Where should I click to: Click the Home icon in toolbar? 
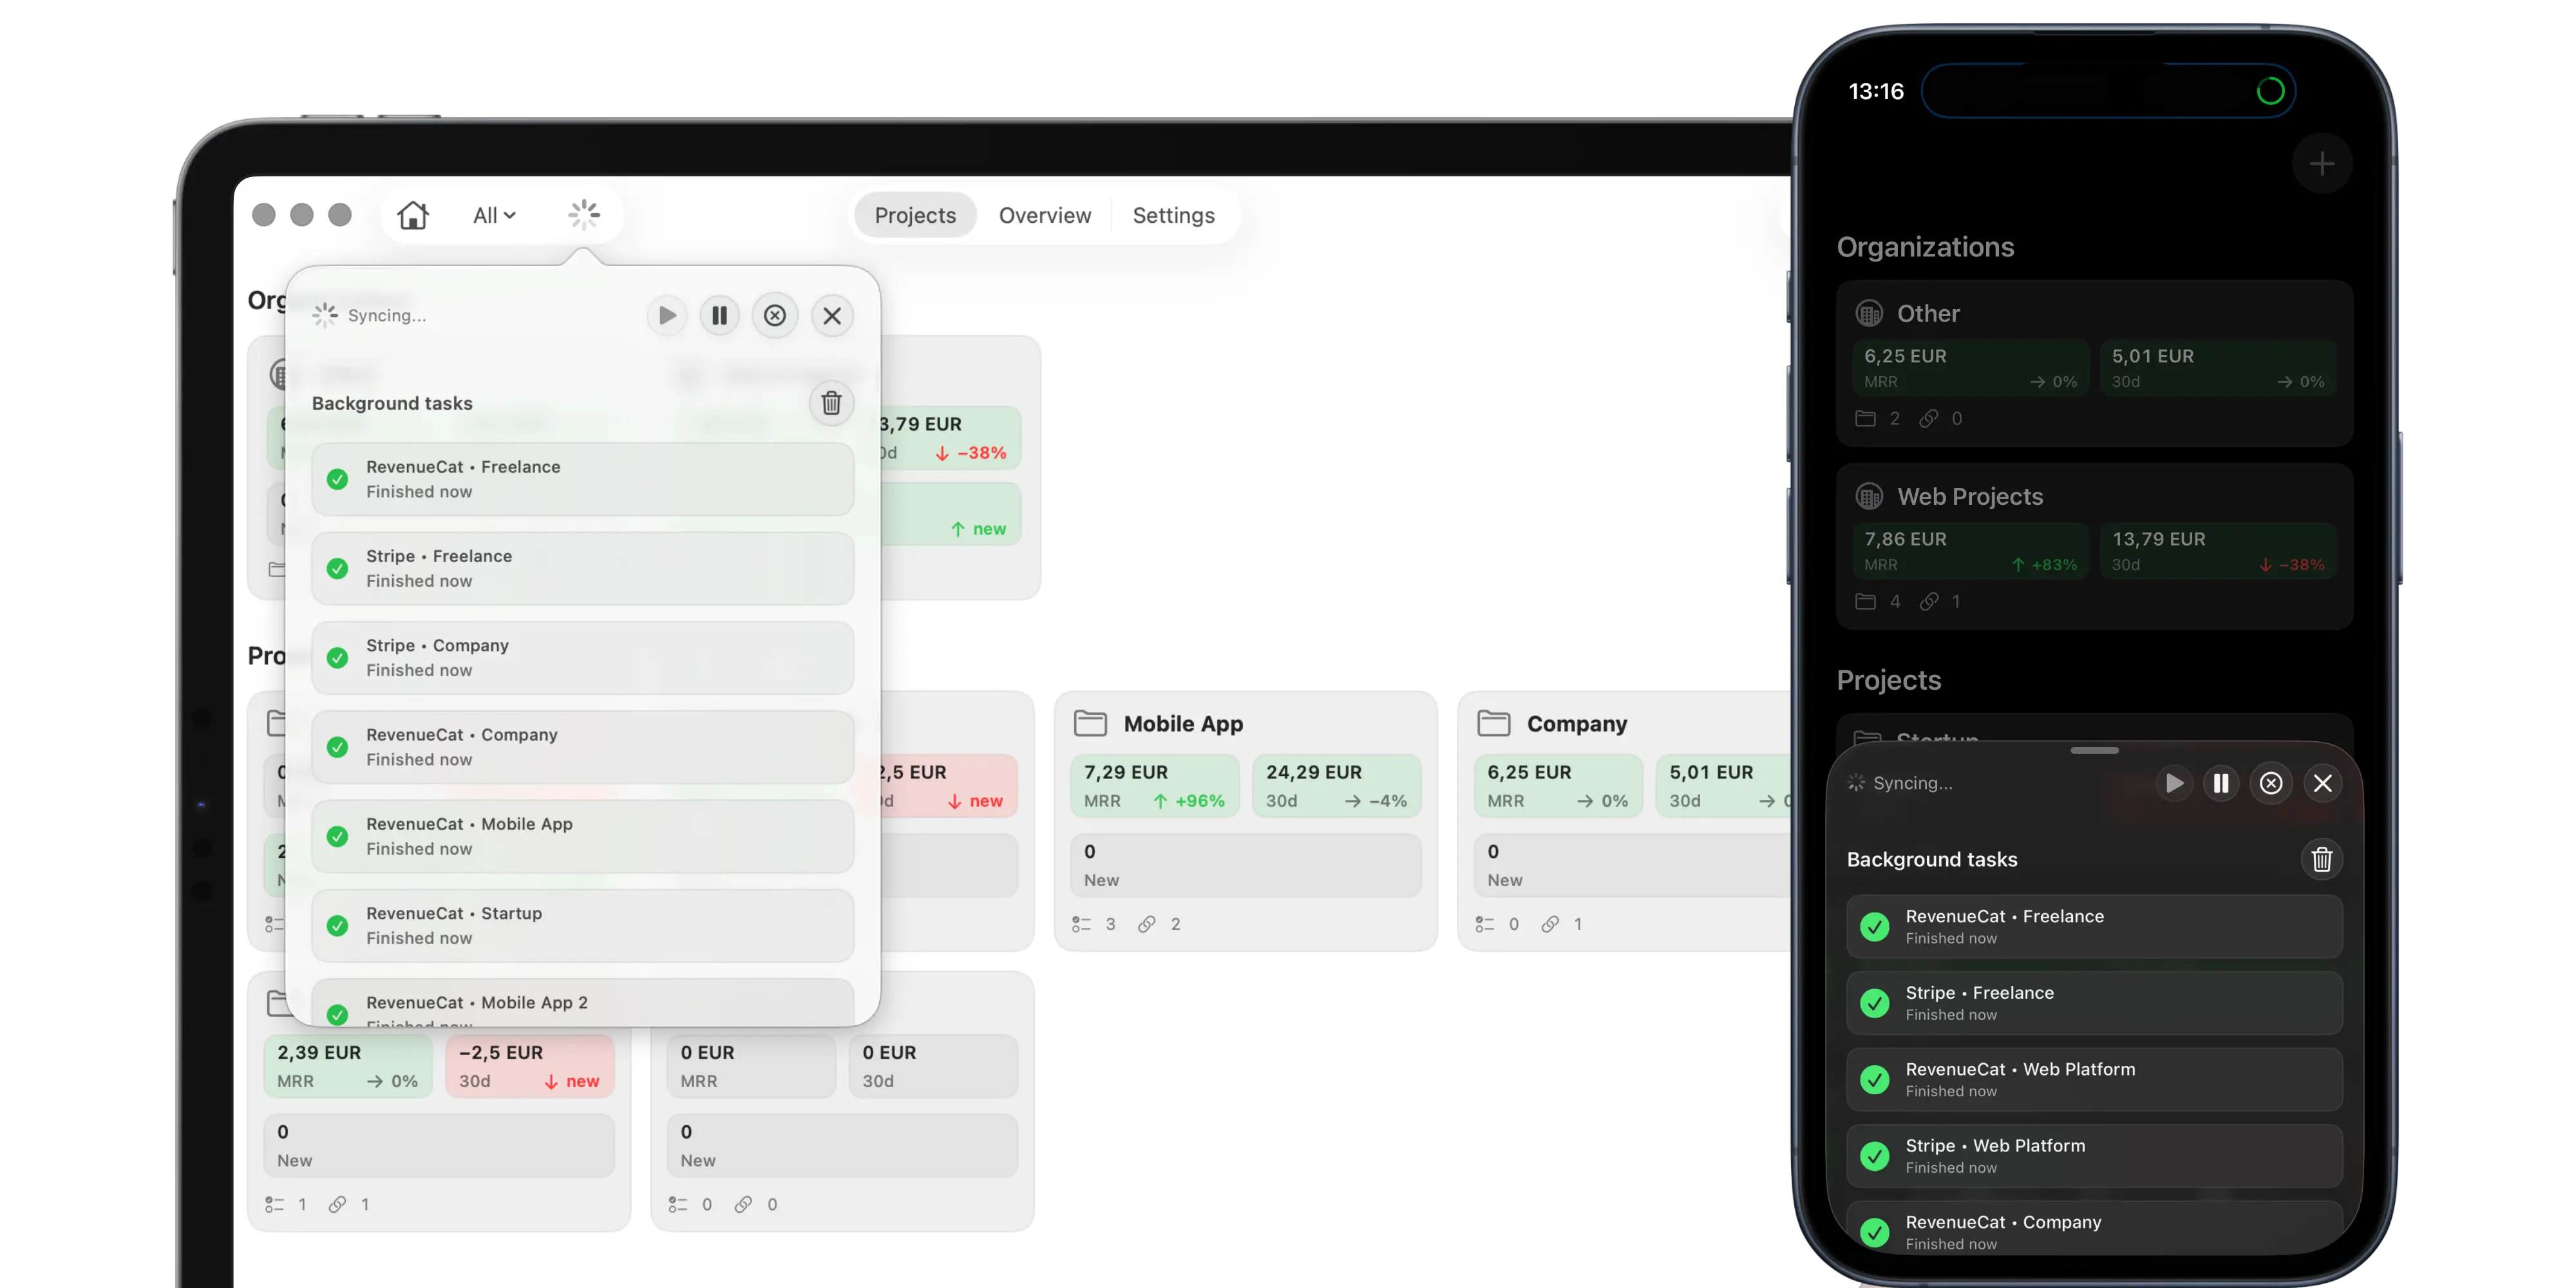[x=413, y=215]
